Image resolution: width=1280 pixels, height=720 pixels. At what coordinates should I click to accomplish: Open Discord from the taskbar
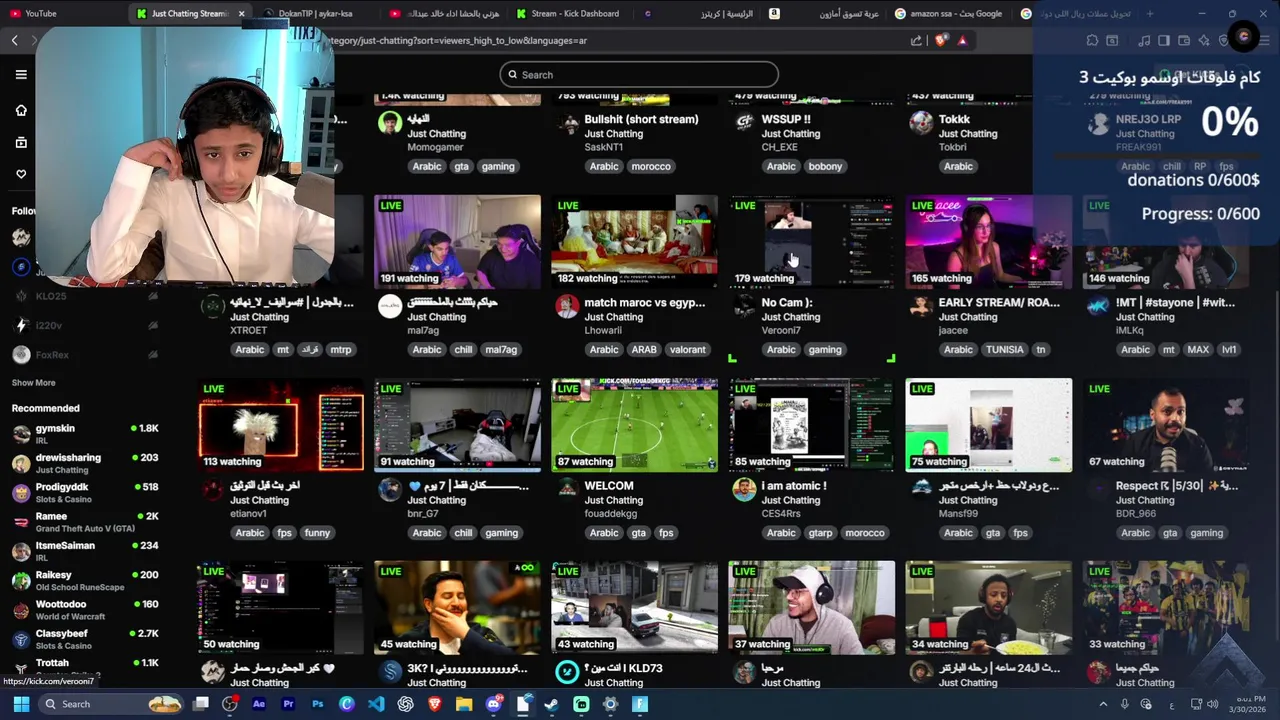[493, 704]
